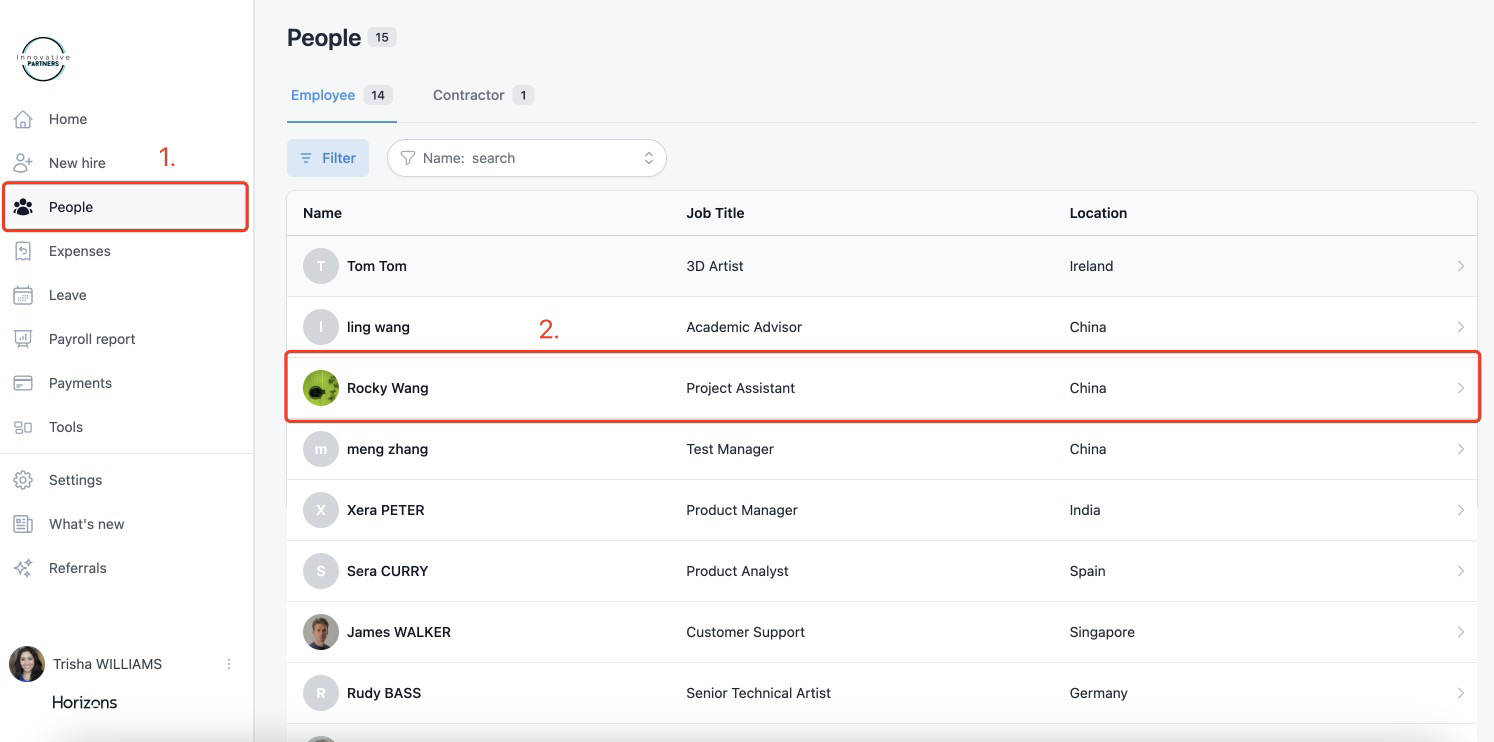Viewport: 1494px width, 742px height.
Task: Click the Payments card icon
Action: (23, 383)
